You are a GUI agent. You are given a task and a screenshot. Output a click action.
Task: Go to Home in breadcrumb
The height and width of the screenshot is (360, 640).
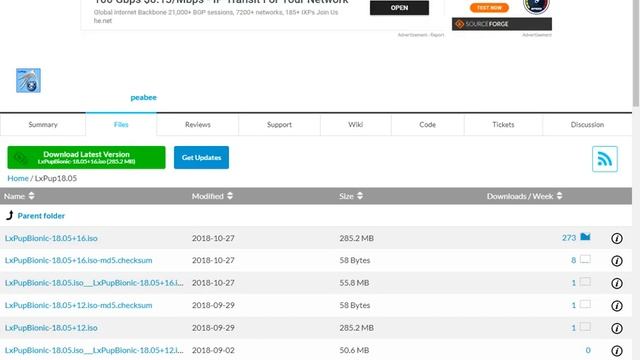pyautogui.click(x=18, y=178)
